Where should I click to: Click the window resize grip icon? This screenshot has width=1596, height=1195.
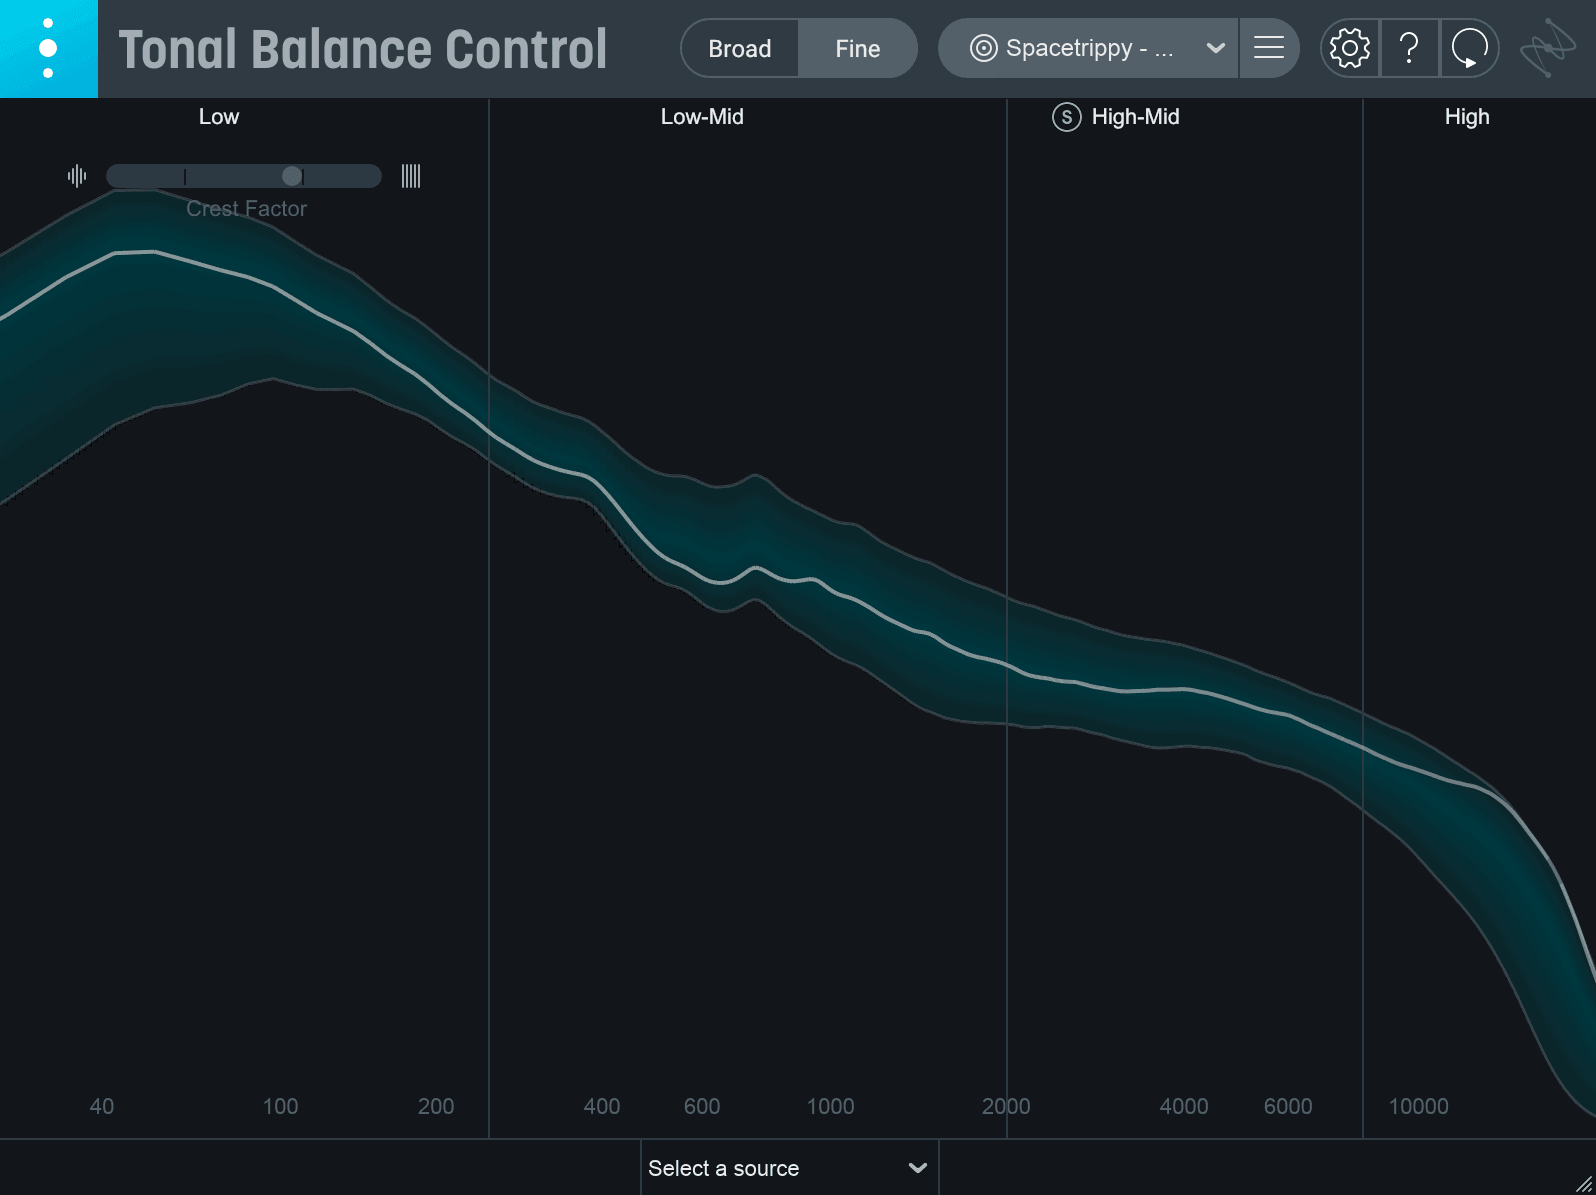coord(1583,1183)
